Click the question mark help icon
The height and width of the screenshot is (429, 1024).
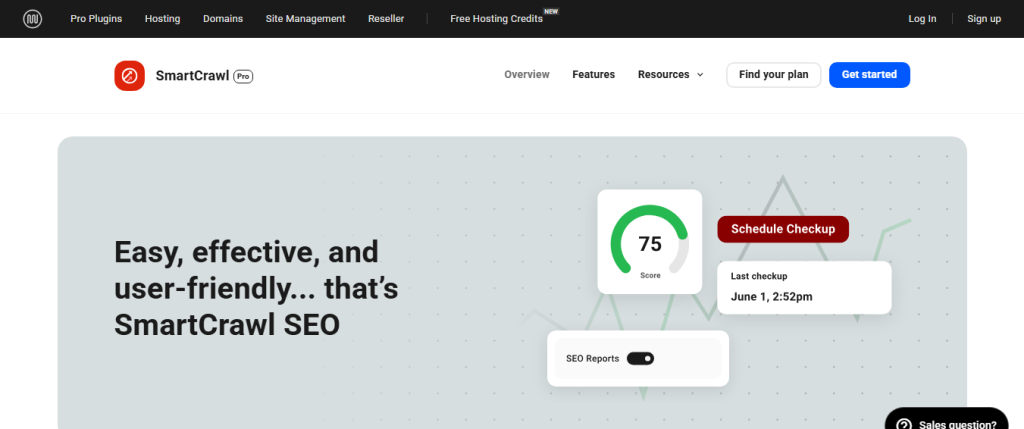tap(903, 423)
